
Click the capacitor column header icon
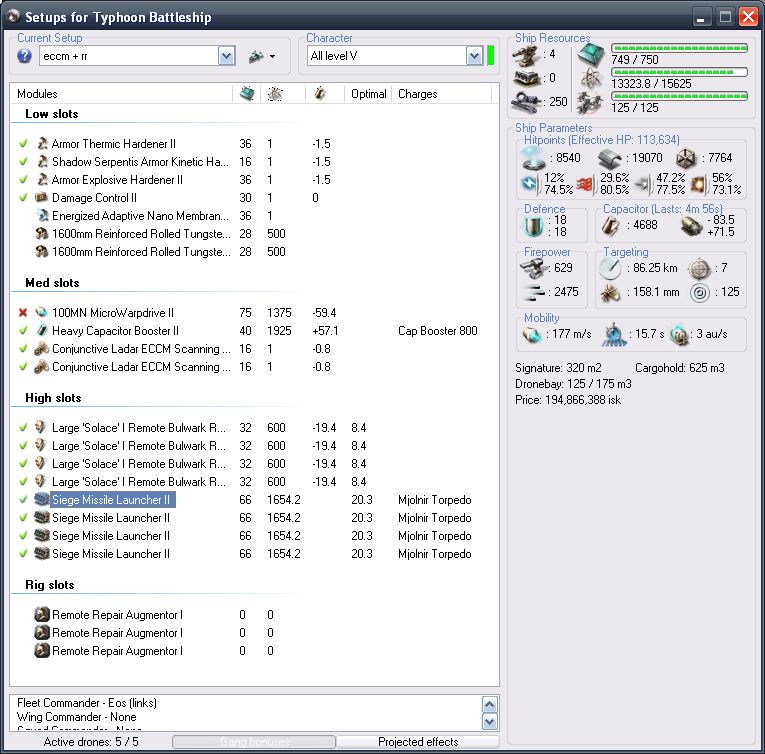pyautogui.click(x=320, y=93)
